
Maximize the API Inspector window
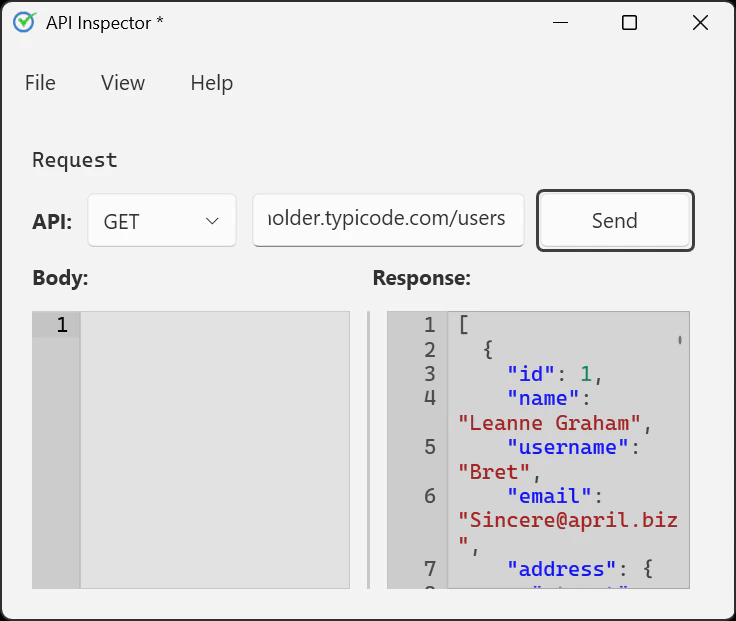click(629, 23)
